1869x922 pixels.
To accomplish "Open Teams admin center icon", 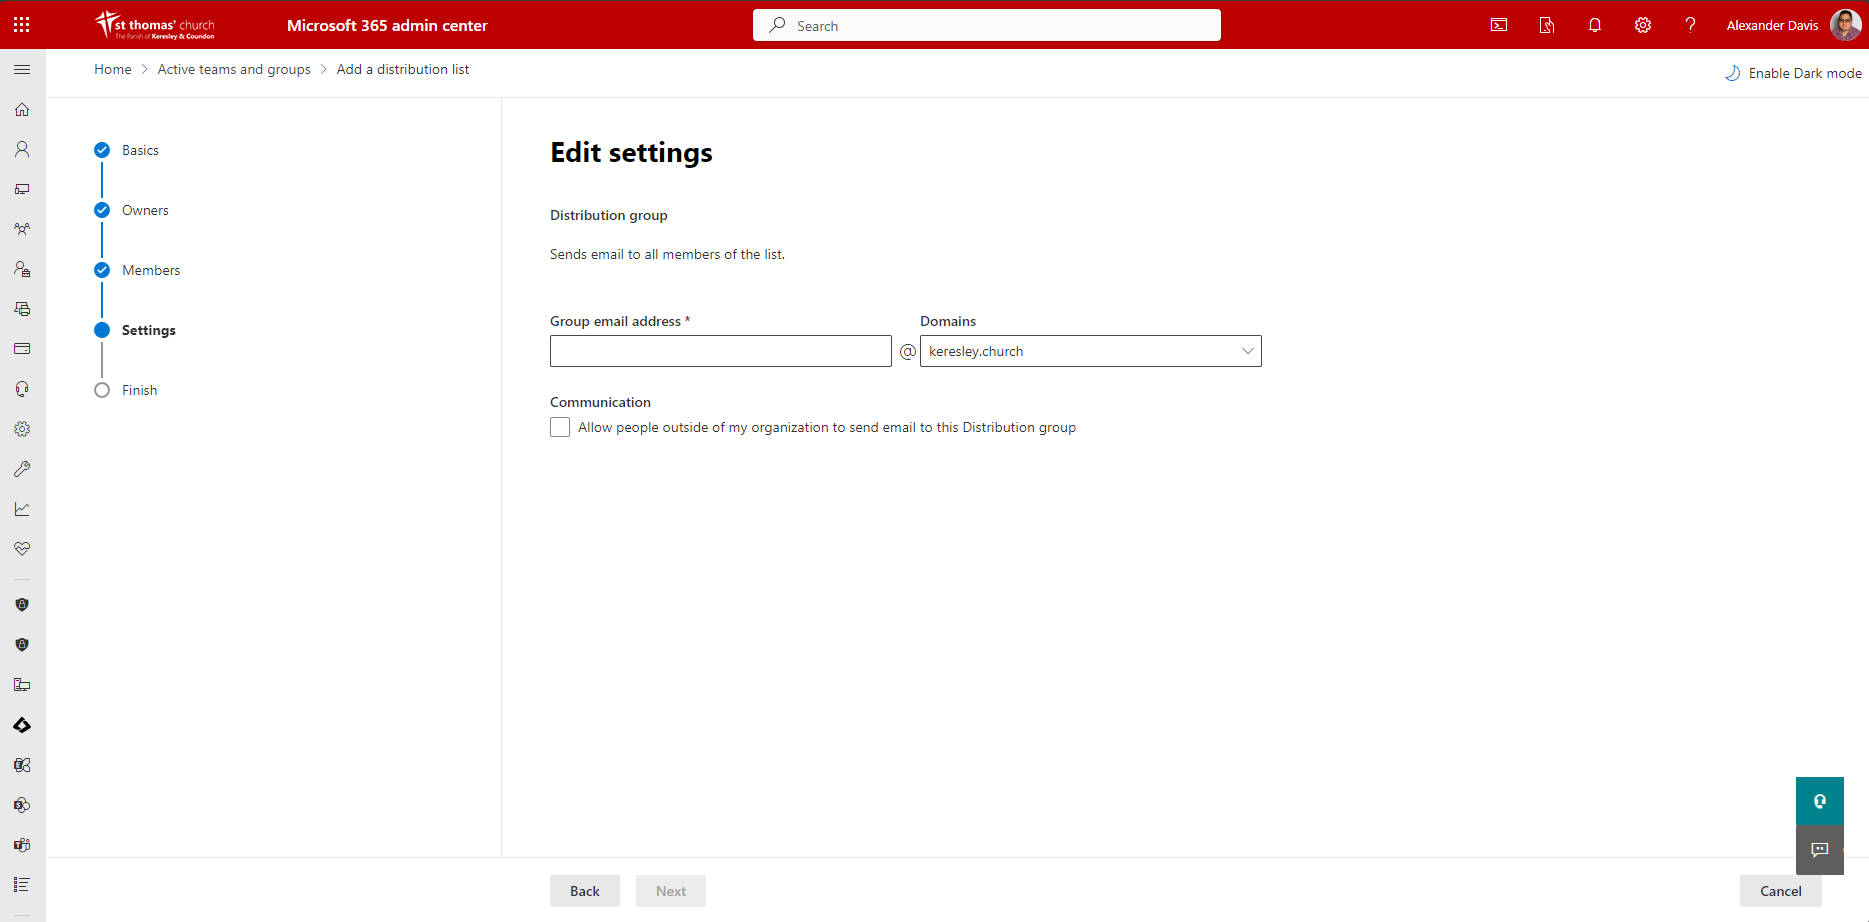I will click(x=22, y=845).
